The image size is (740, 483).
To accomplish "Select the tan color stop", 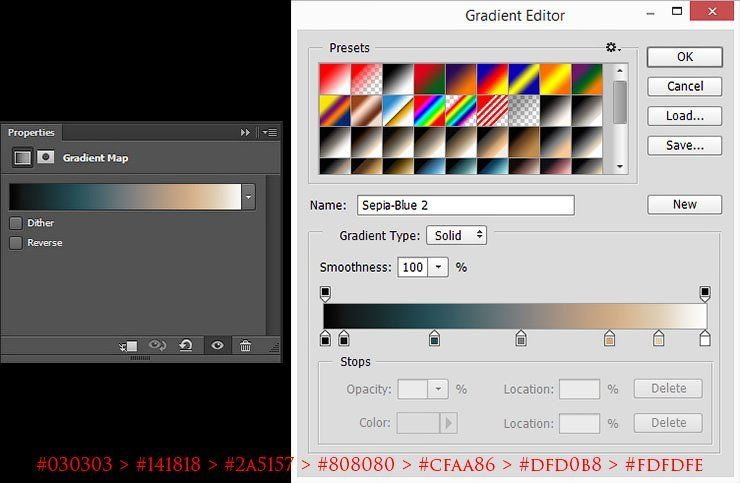I will [x=609, y=338].
